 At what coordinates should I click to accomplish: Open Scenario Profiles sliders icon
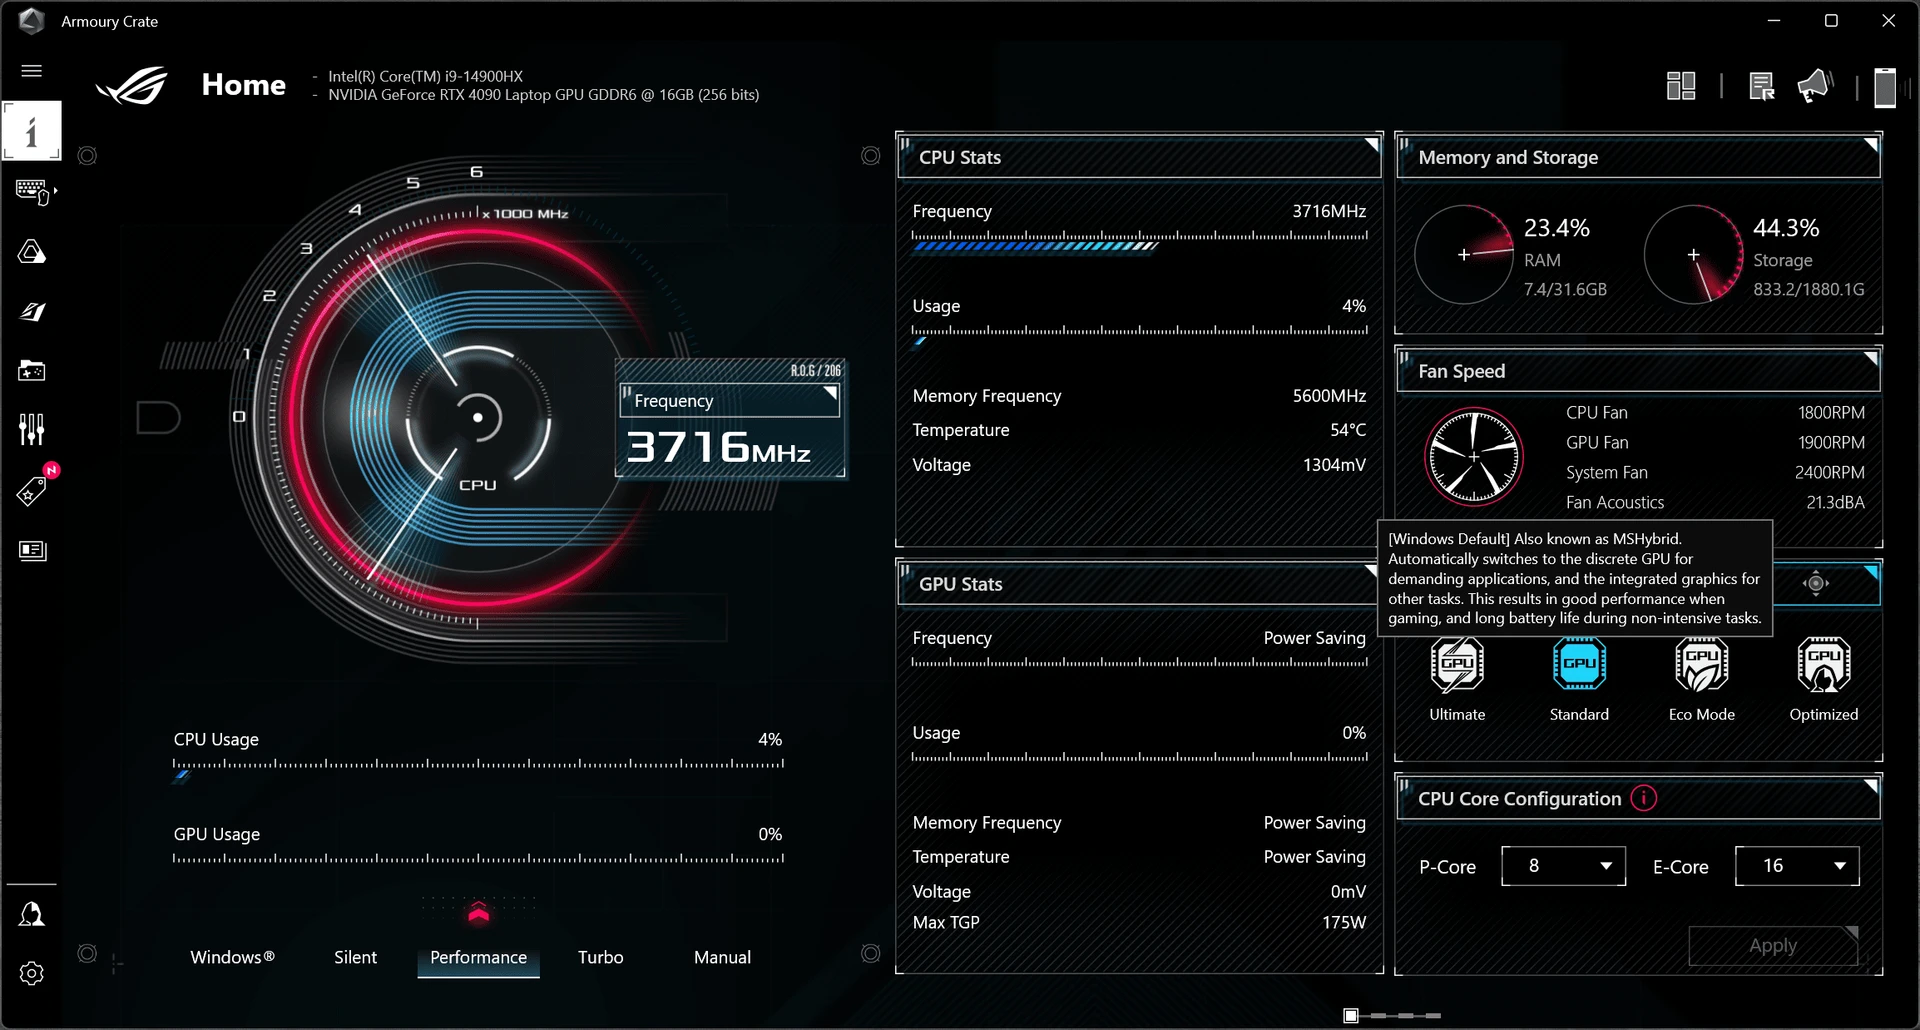32,430
